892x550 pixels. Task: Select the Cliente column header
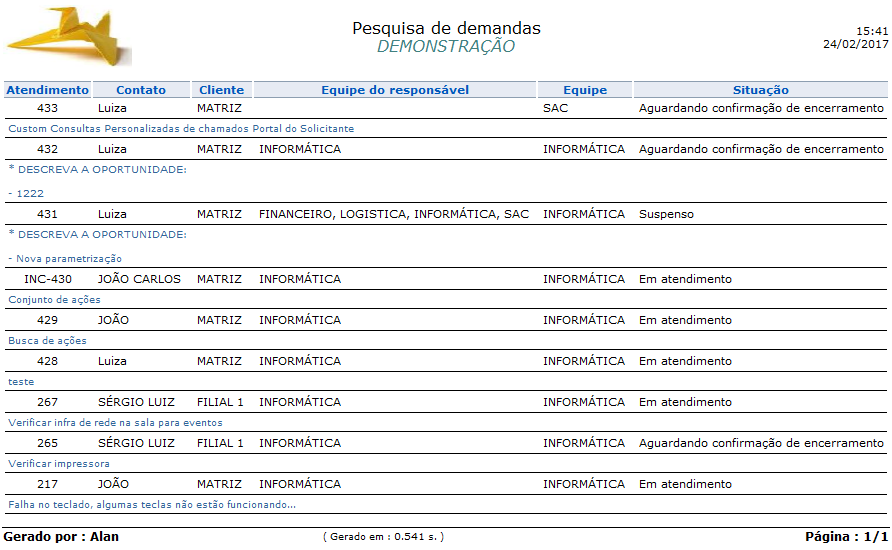[x=221, y=90]
